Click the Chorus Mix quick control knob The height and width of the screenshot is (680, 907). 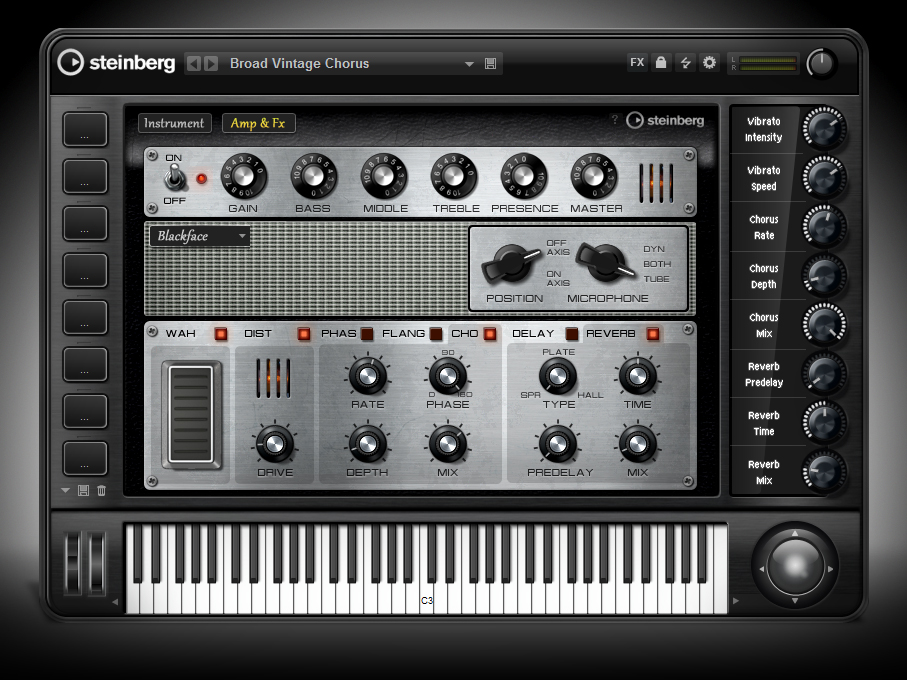point(824,325)
